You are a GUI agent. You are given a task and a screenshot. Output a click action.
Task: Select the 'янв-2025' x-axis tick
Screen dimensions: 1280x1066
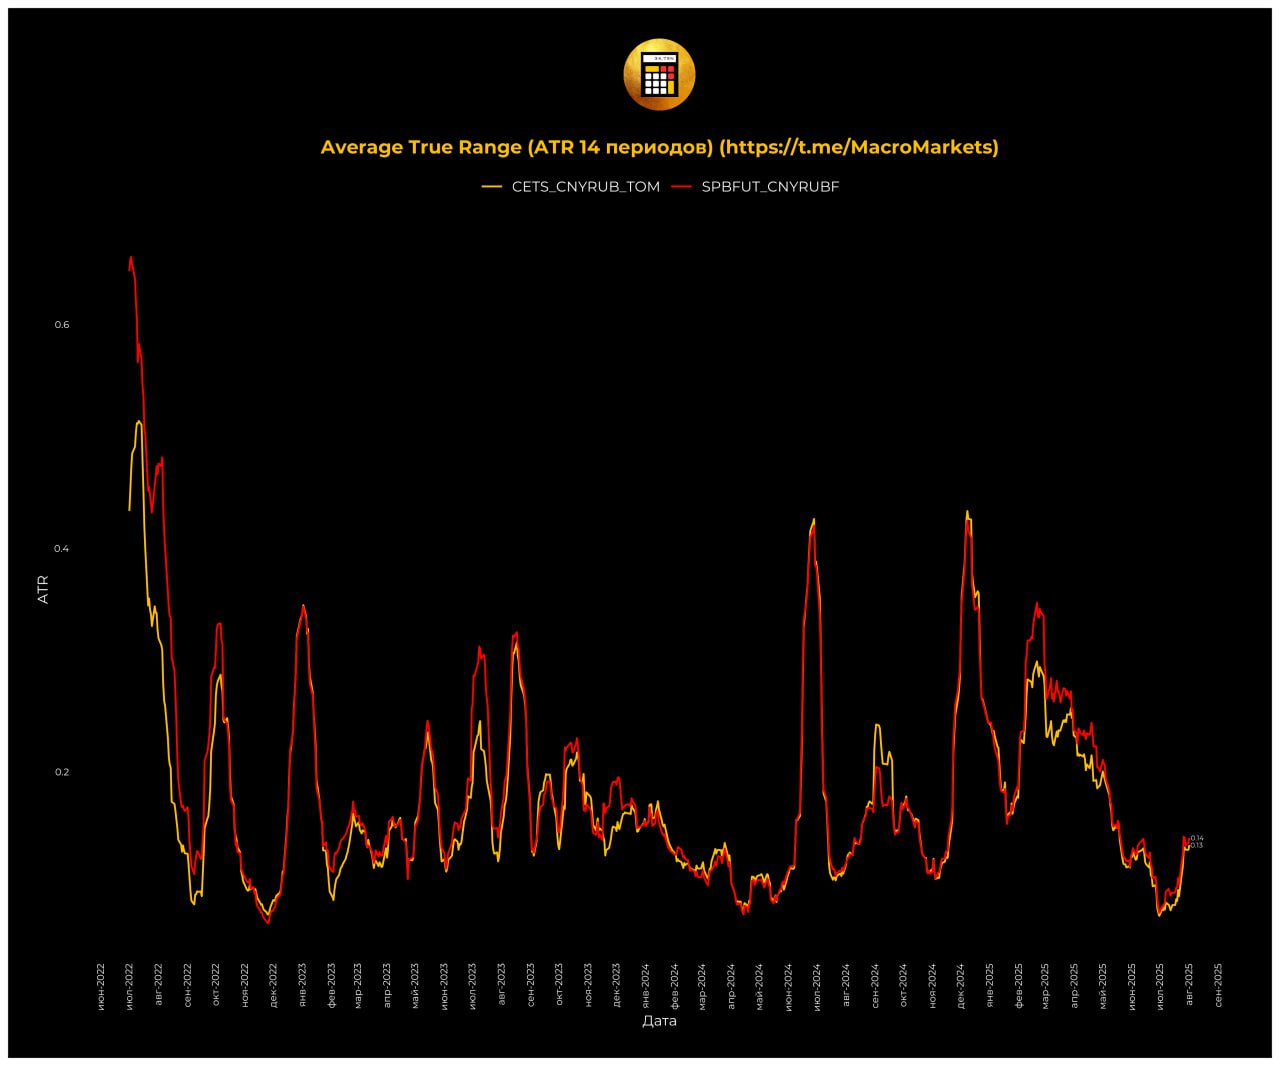point(990,984)
